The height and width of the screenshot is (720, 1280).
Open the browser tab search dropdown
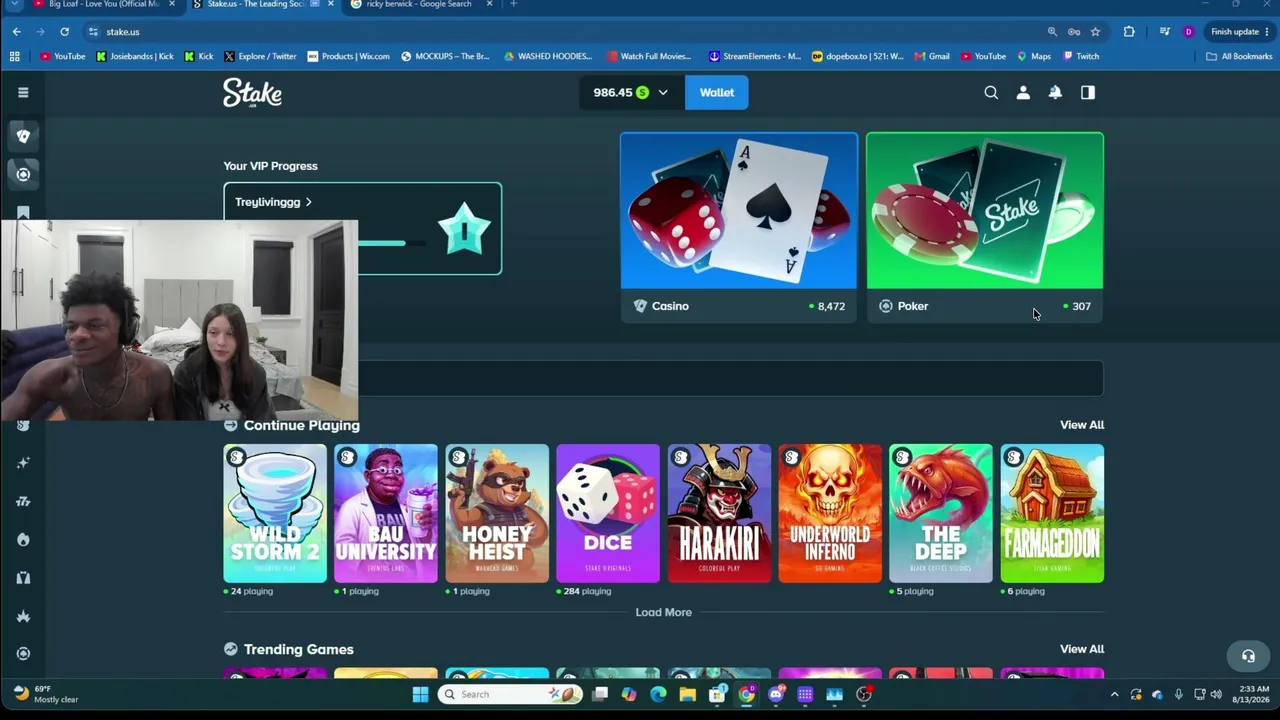[x=14, y=5]
